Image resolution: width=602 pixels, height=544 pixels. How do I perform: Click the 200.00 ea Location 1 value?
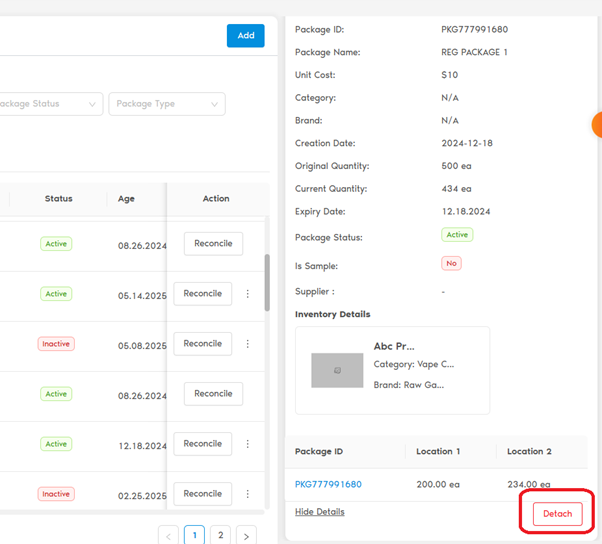click(x=438, y=484)
